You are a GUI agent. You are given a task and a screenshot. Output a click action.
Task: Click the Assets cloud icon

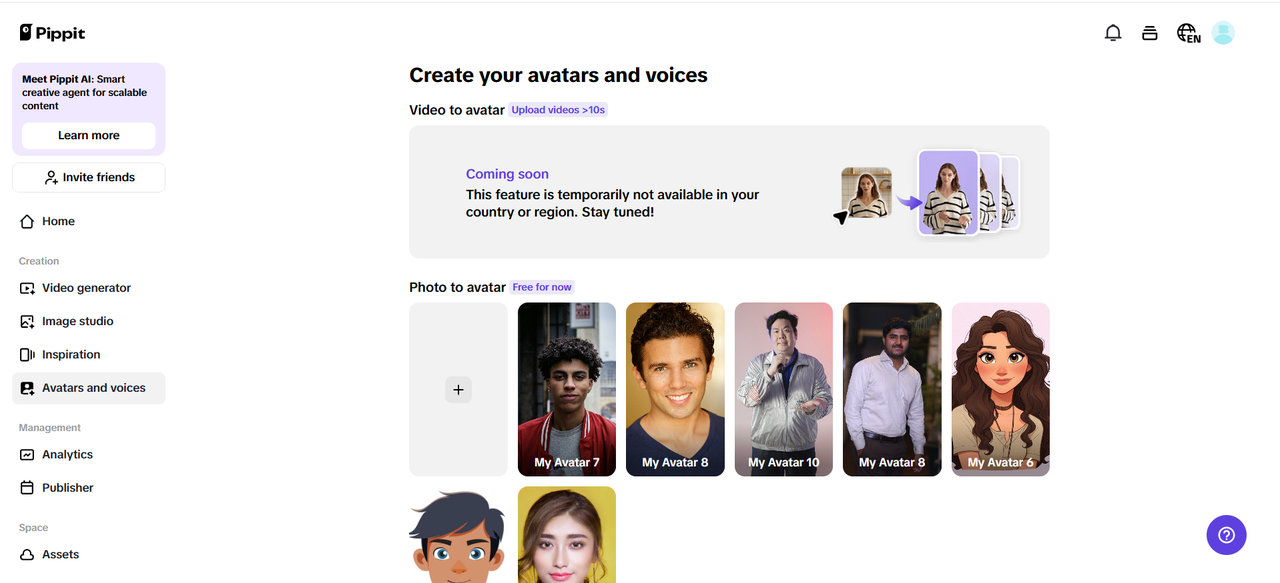point(27,554)
